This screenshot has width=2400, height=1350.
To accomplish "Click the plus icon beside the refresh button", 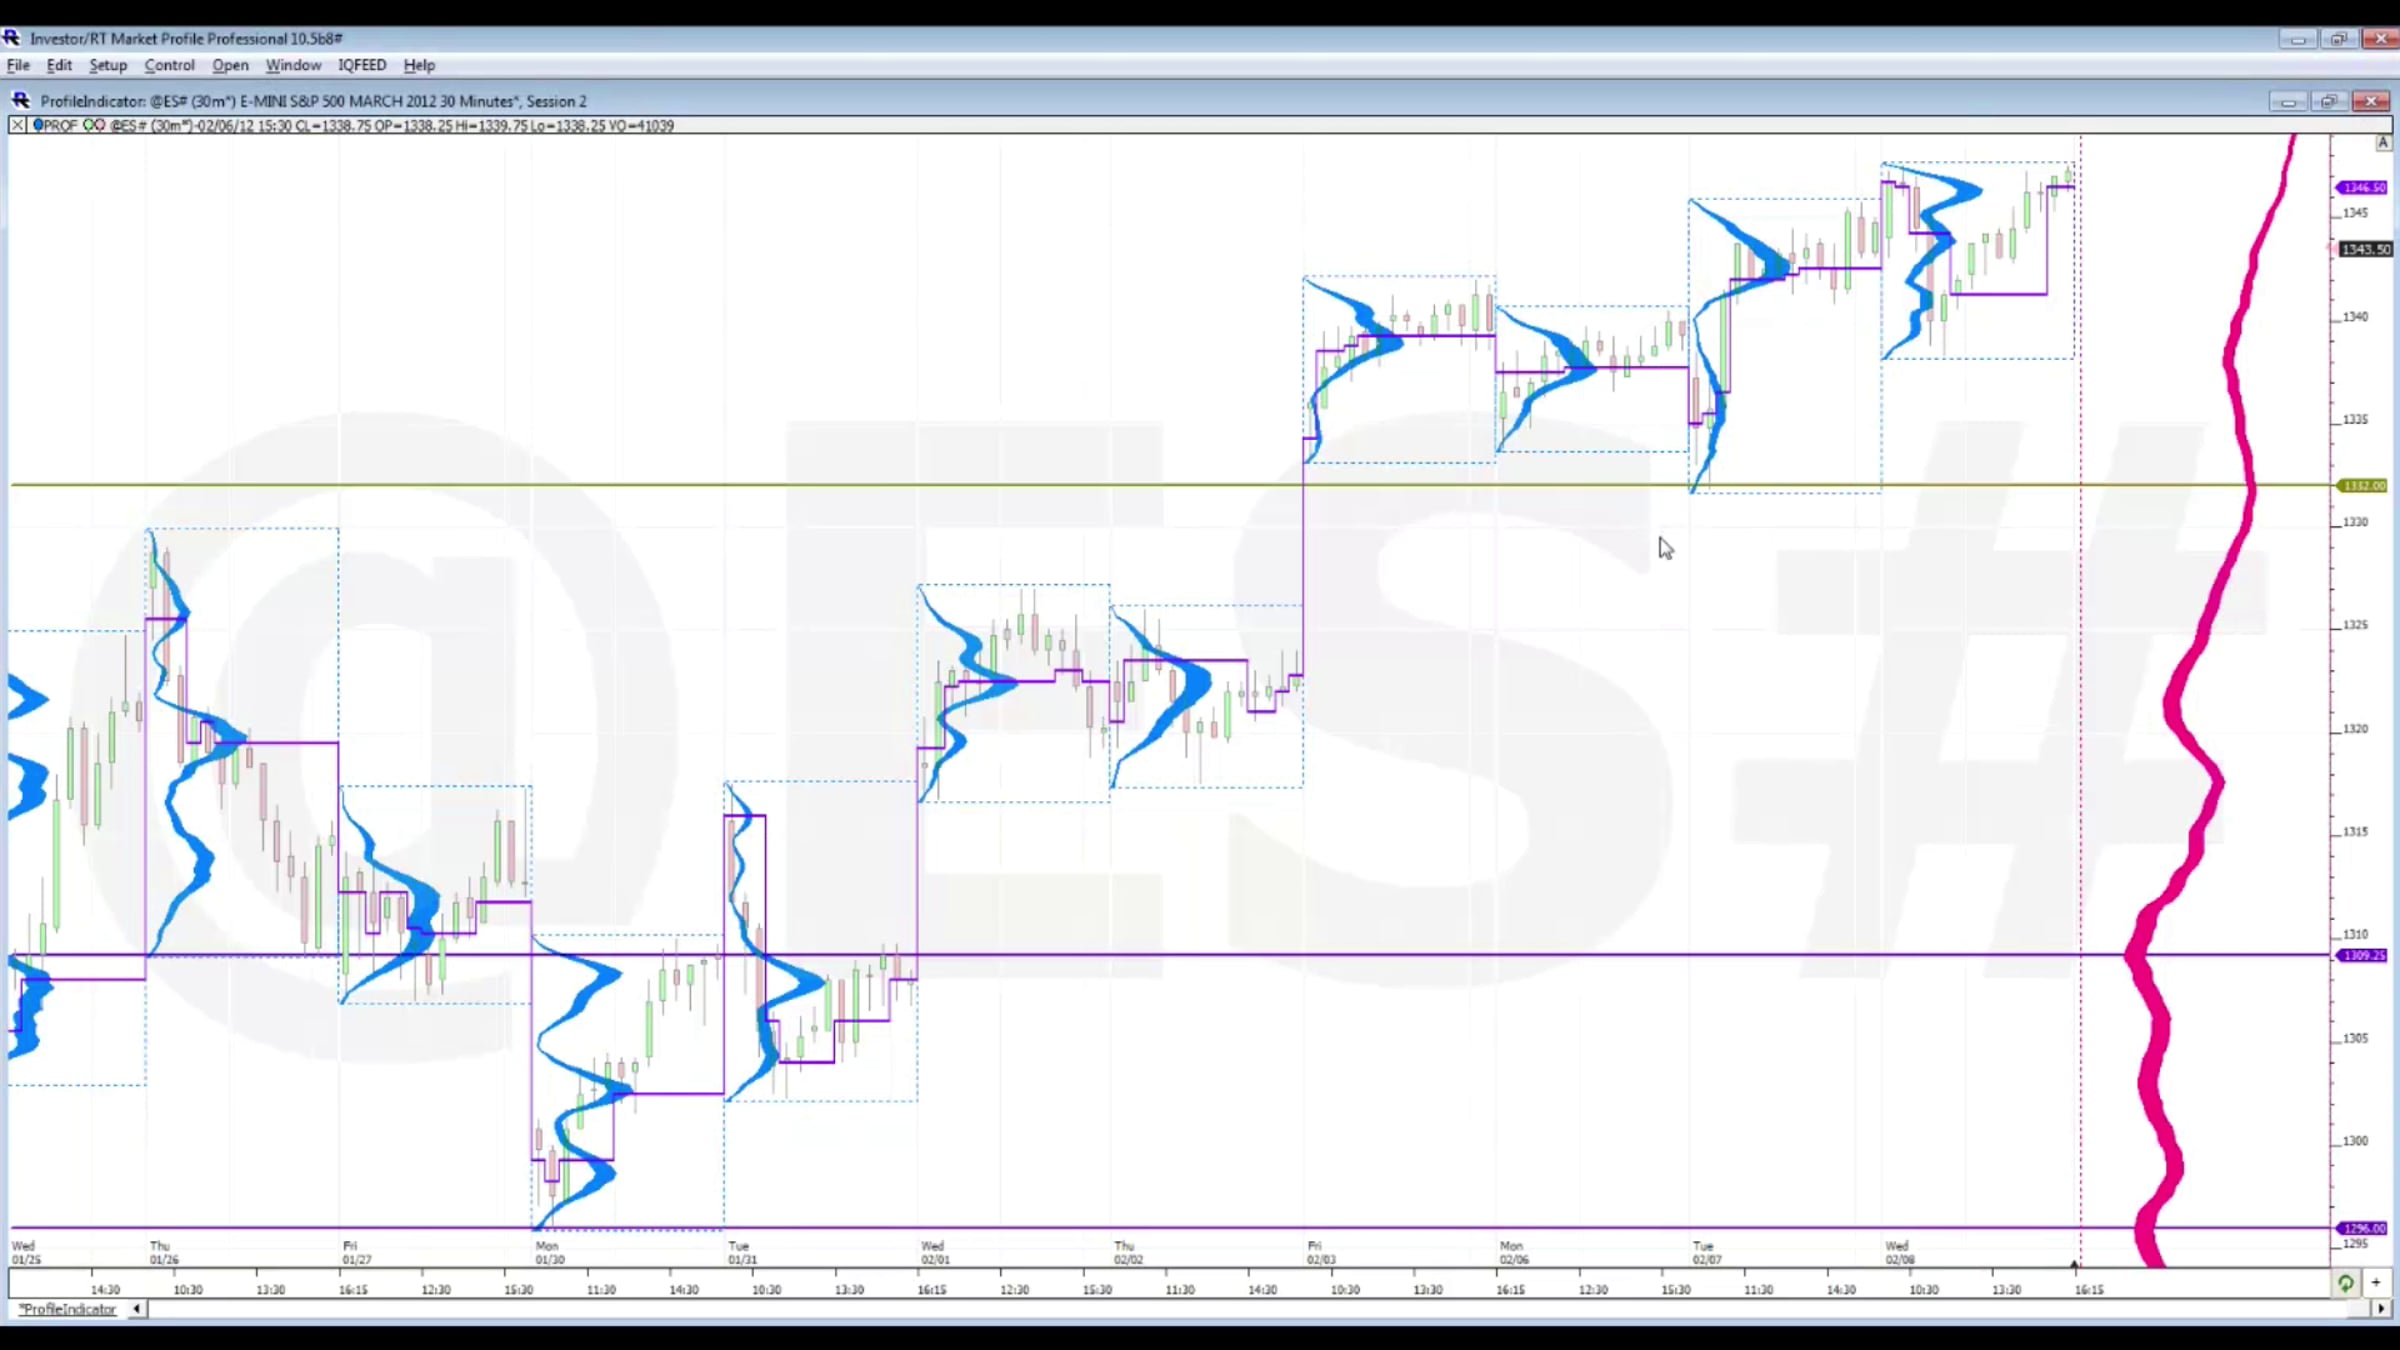I will [x=2376, y=1283].
